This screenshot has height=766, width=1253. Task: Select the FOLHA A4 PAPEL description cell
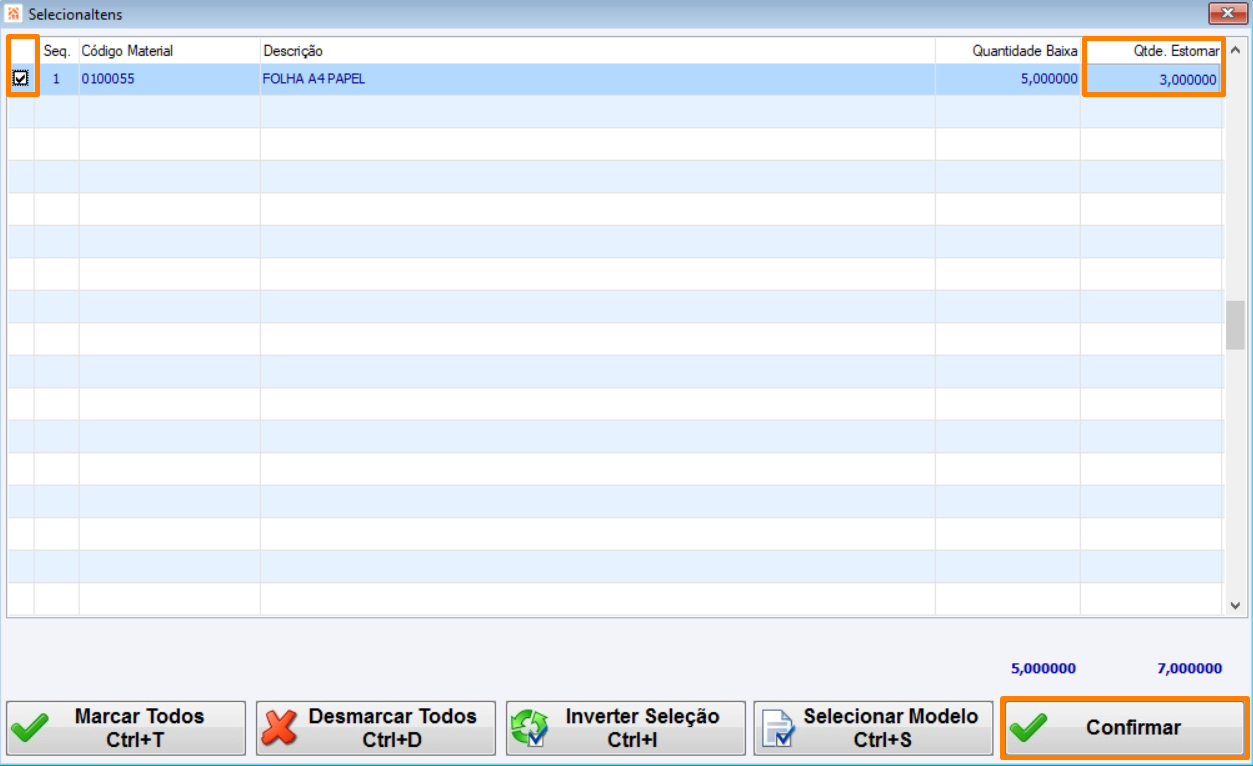point(598,79)
